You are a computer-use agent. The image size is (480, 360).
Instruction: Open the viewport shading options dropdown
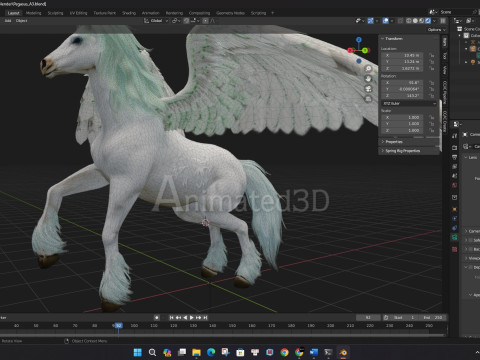click(x=434, y=21)
